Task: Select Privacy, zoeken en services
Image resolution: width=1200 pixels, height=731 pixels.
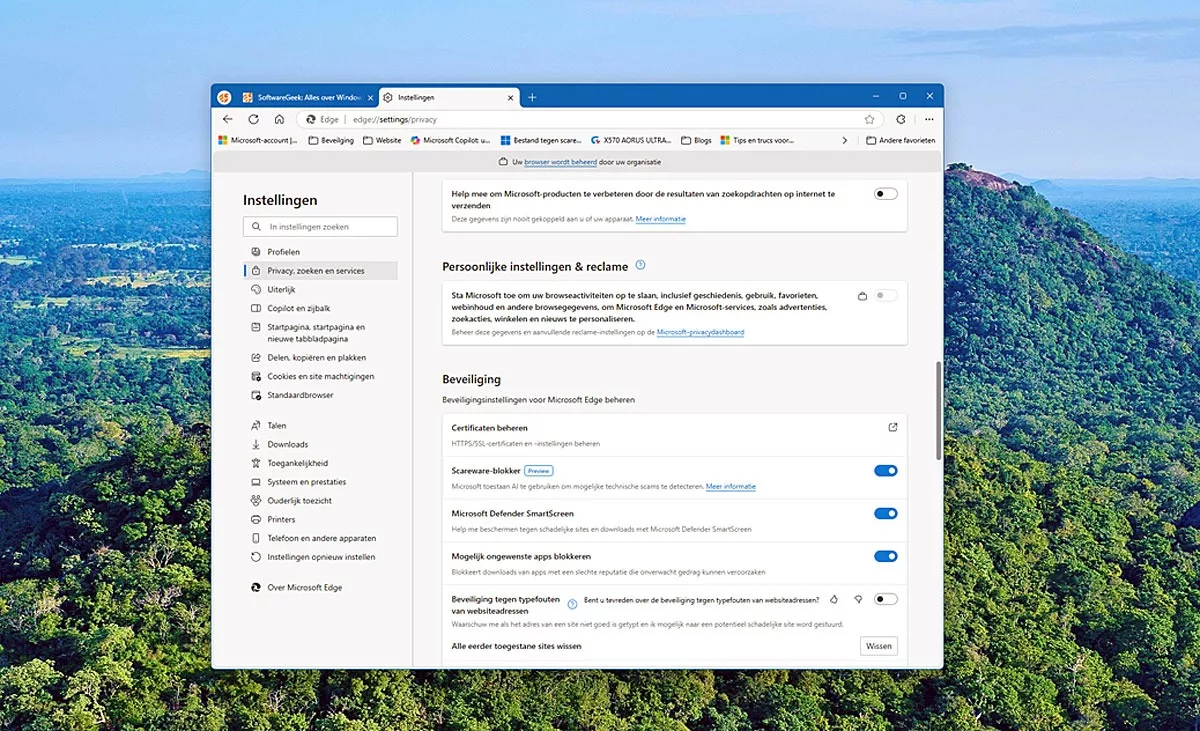Action: [320, 271]
